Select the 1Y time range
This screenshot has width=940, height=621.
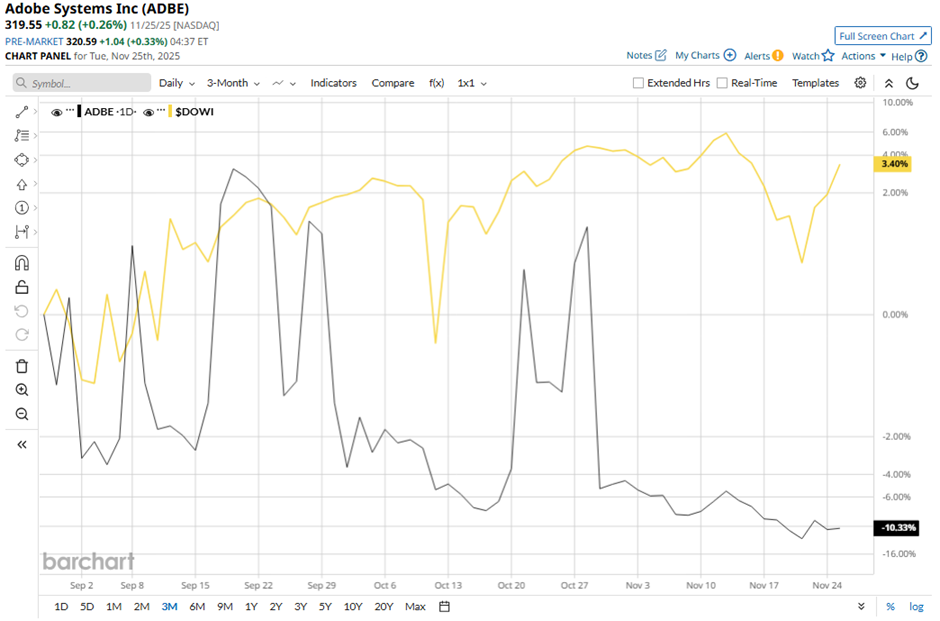(x=251, y=607)
